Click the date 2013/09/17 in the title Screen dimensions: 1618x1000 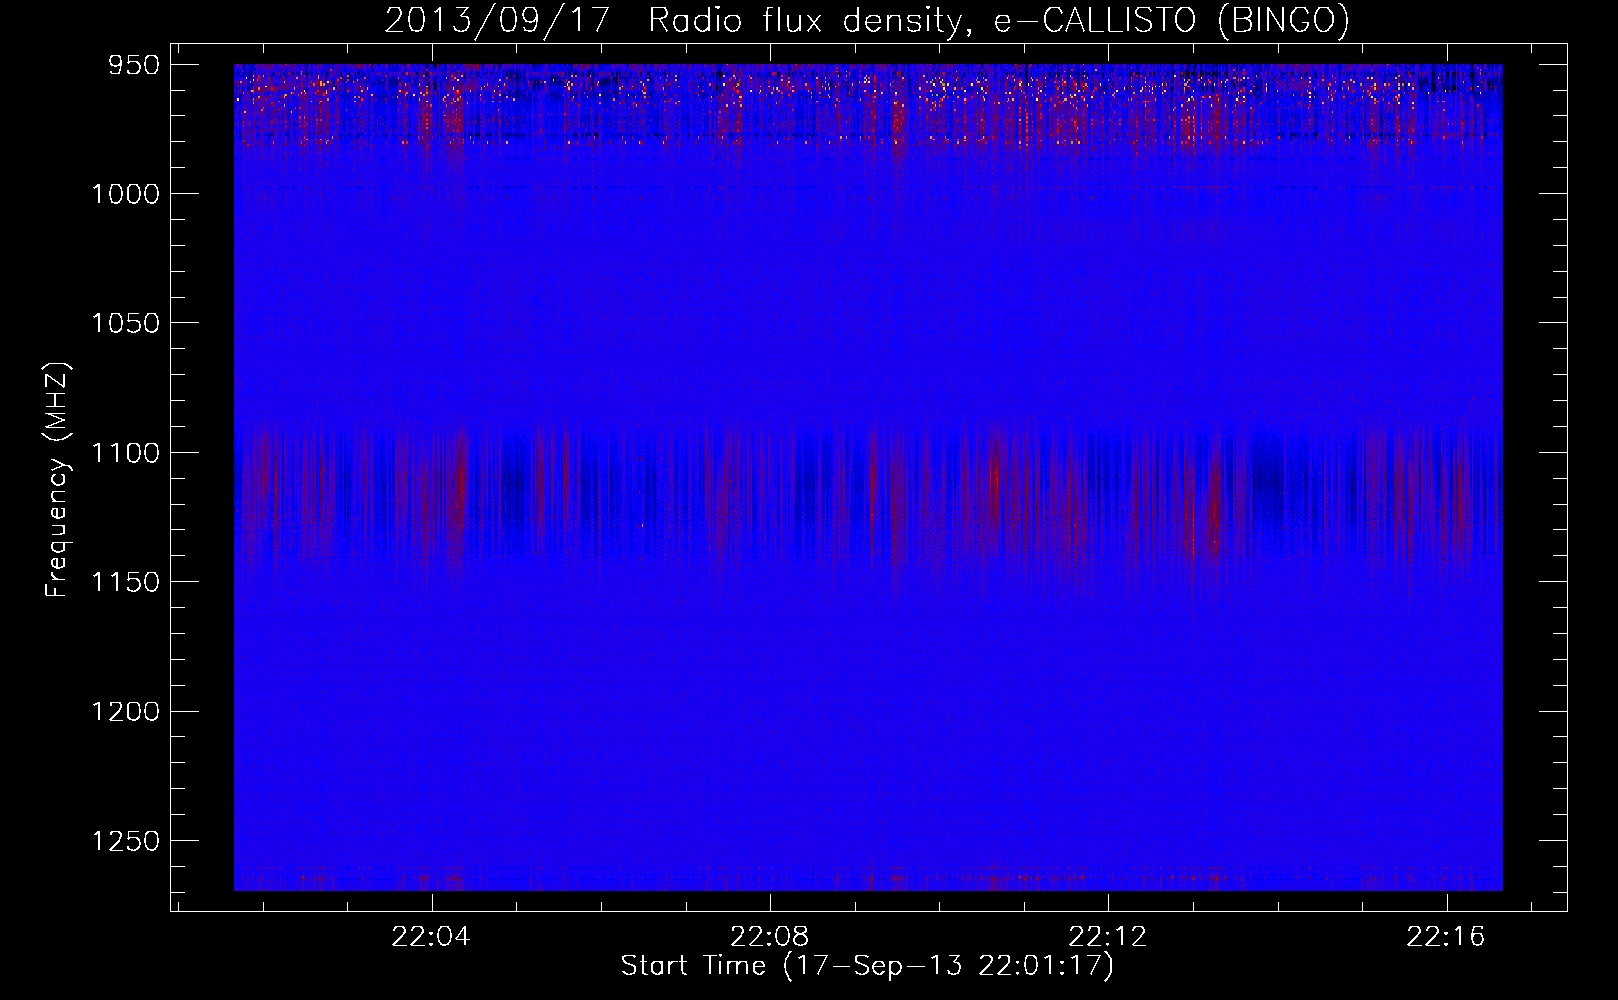[x=497, y=21]
